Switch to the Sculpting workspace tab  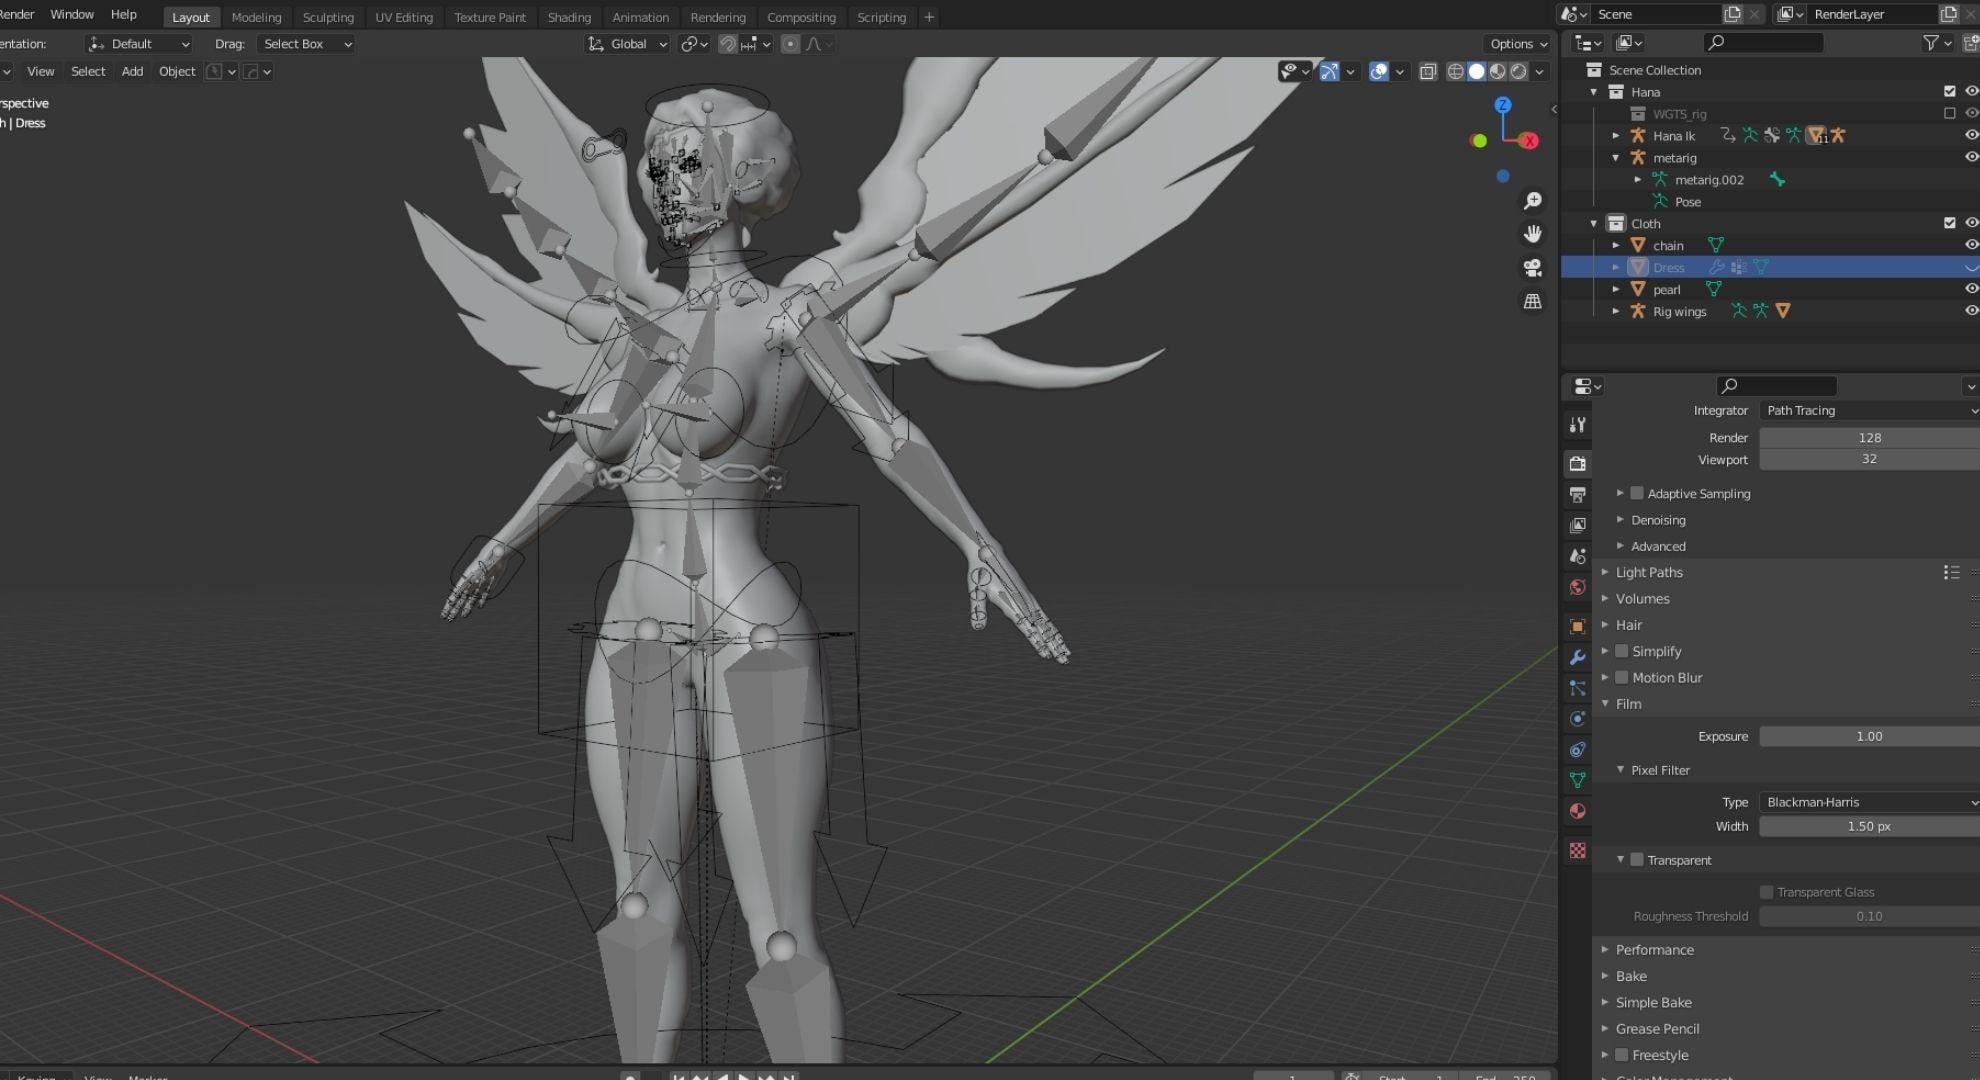[x=328, y=17]
